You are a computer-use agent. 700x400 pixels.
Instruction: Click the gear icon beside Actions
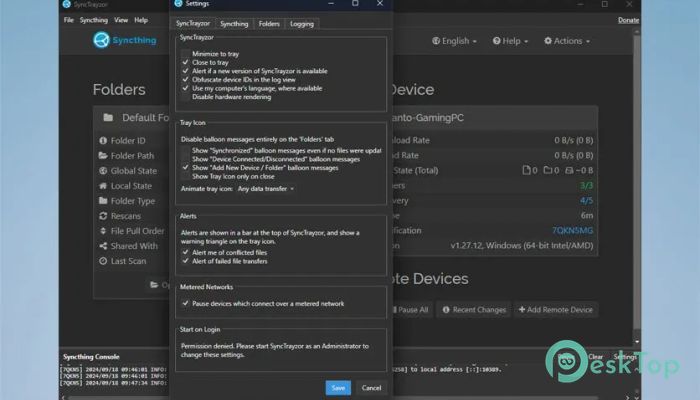click(548, 41)
